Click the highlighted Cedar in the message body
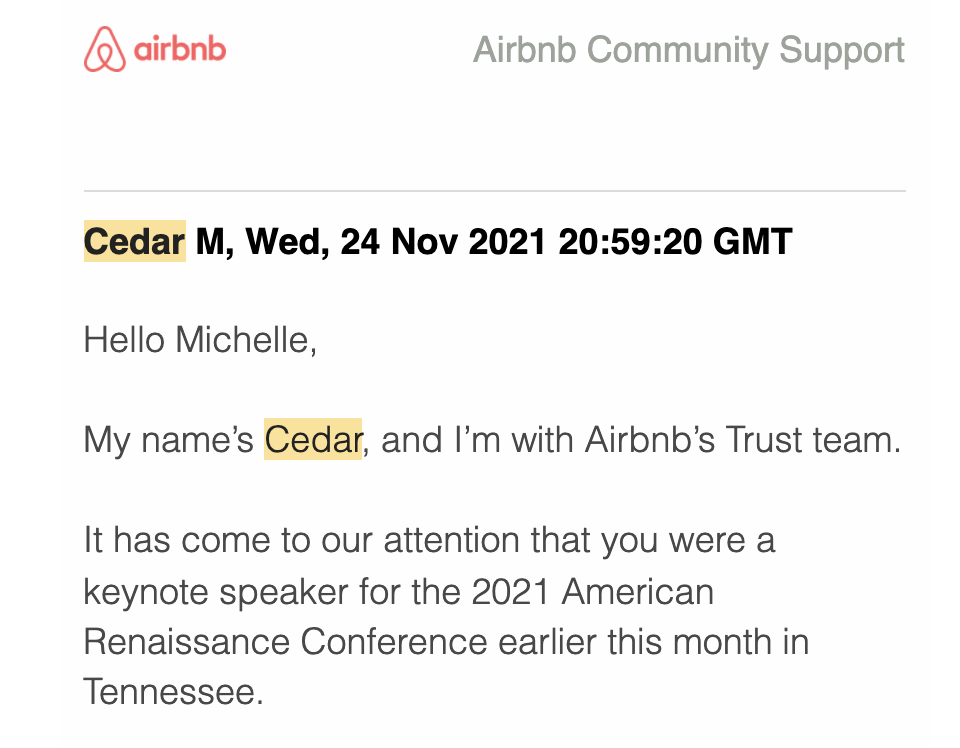960x748 pixels. (x=313, y=439)
